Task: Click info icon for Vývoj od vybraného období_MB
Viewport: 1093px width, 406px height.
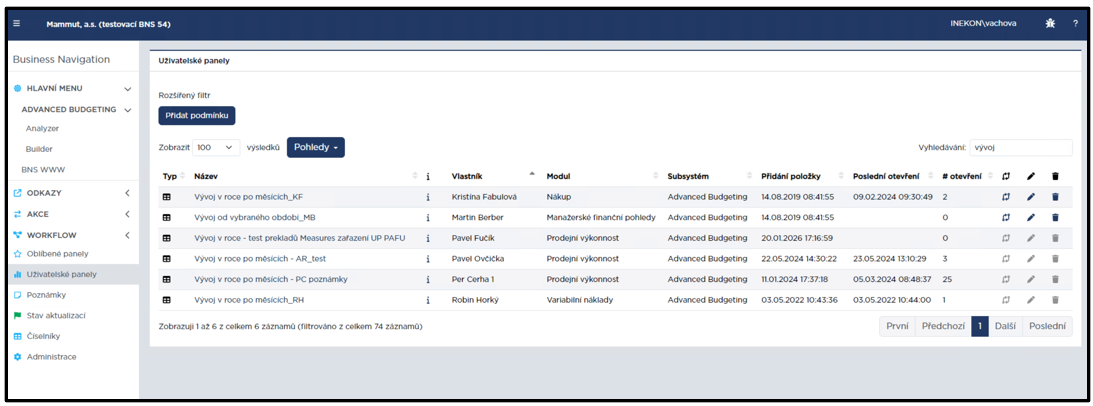Action: coord(428,218)
